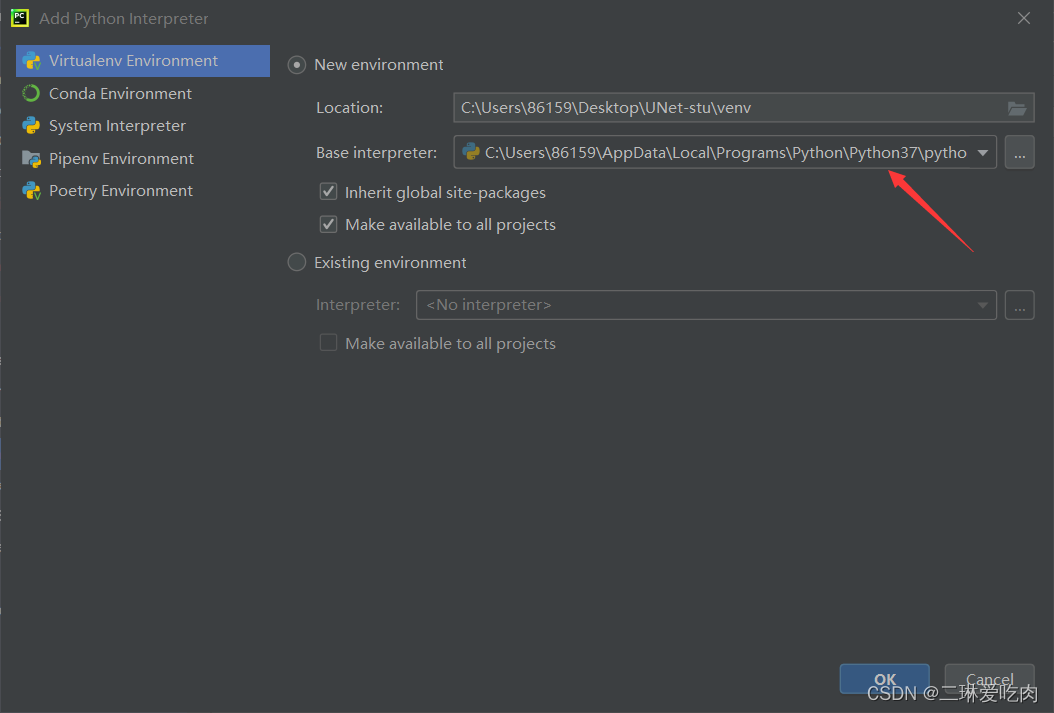
Task: Select Poetry Environment in sidebar
Action: tap(143, 191)
